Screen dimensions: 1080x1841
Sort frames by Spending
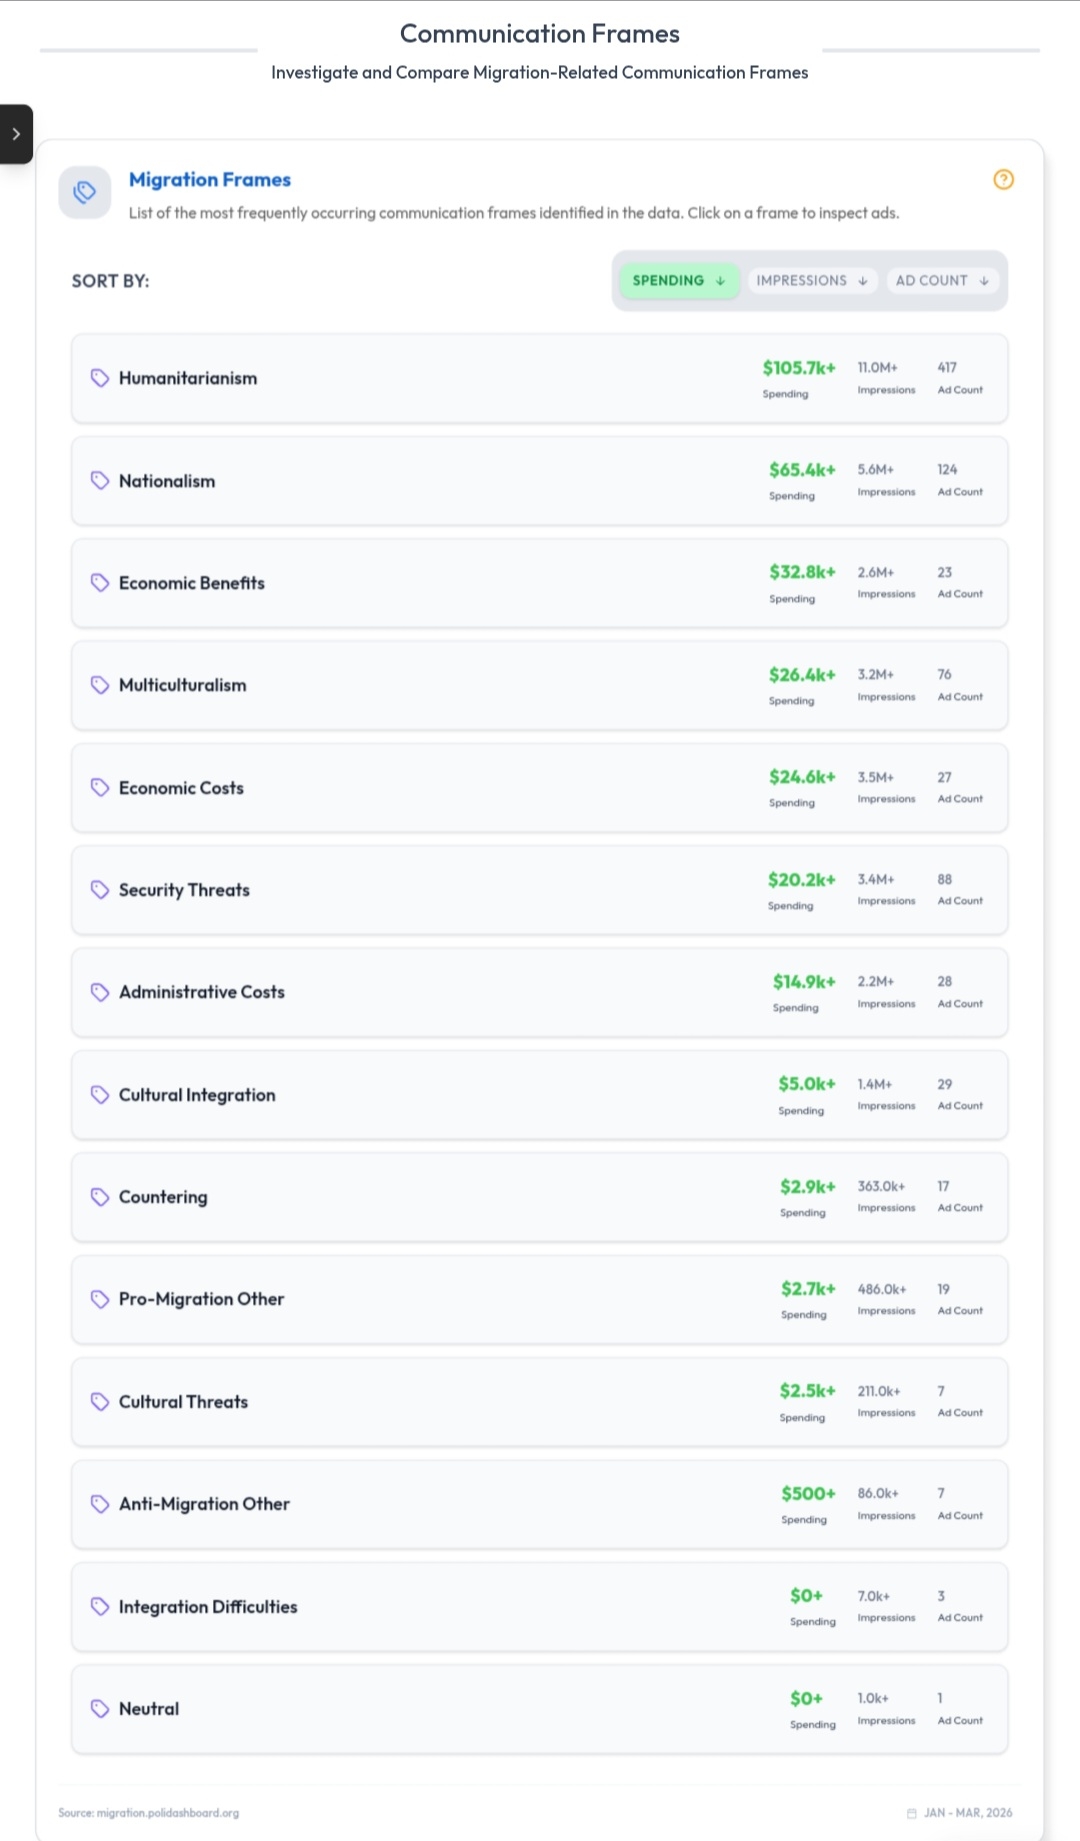click(x=678, y=281)
